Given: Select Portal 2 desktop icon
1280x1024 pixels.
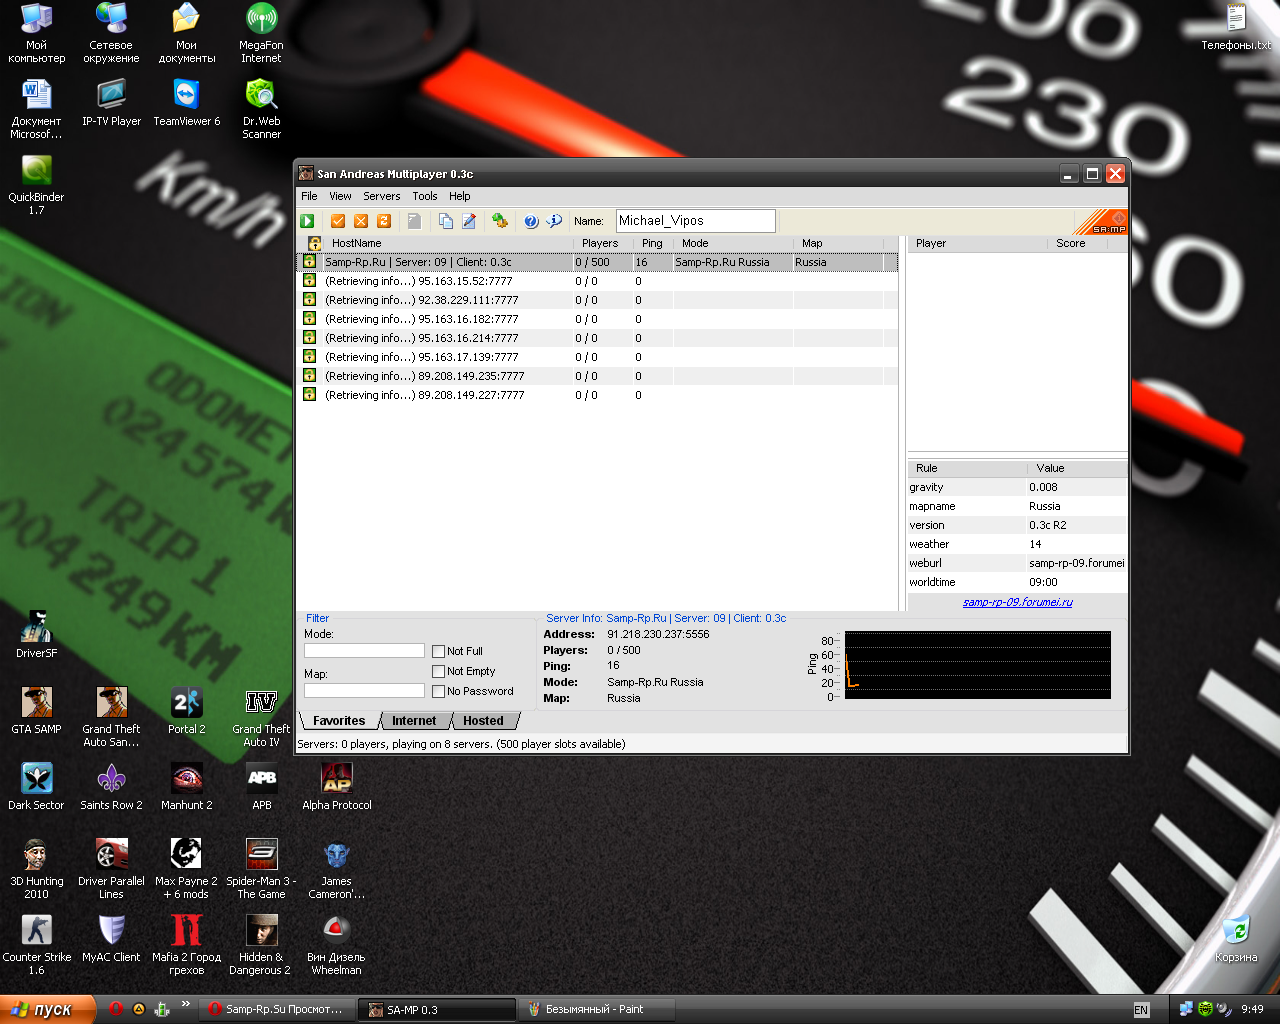Looking at the screenshot, I should click(x=187, y=711).
